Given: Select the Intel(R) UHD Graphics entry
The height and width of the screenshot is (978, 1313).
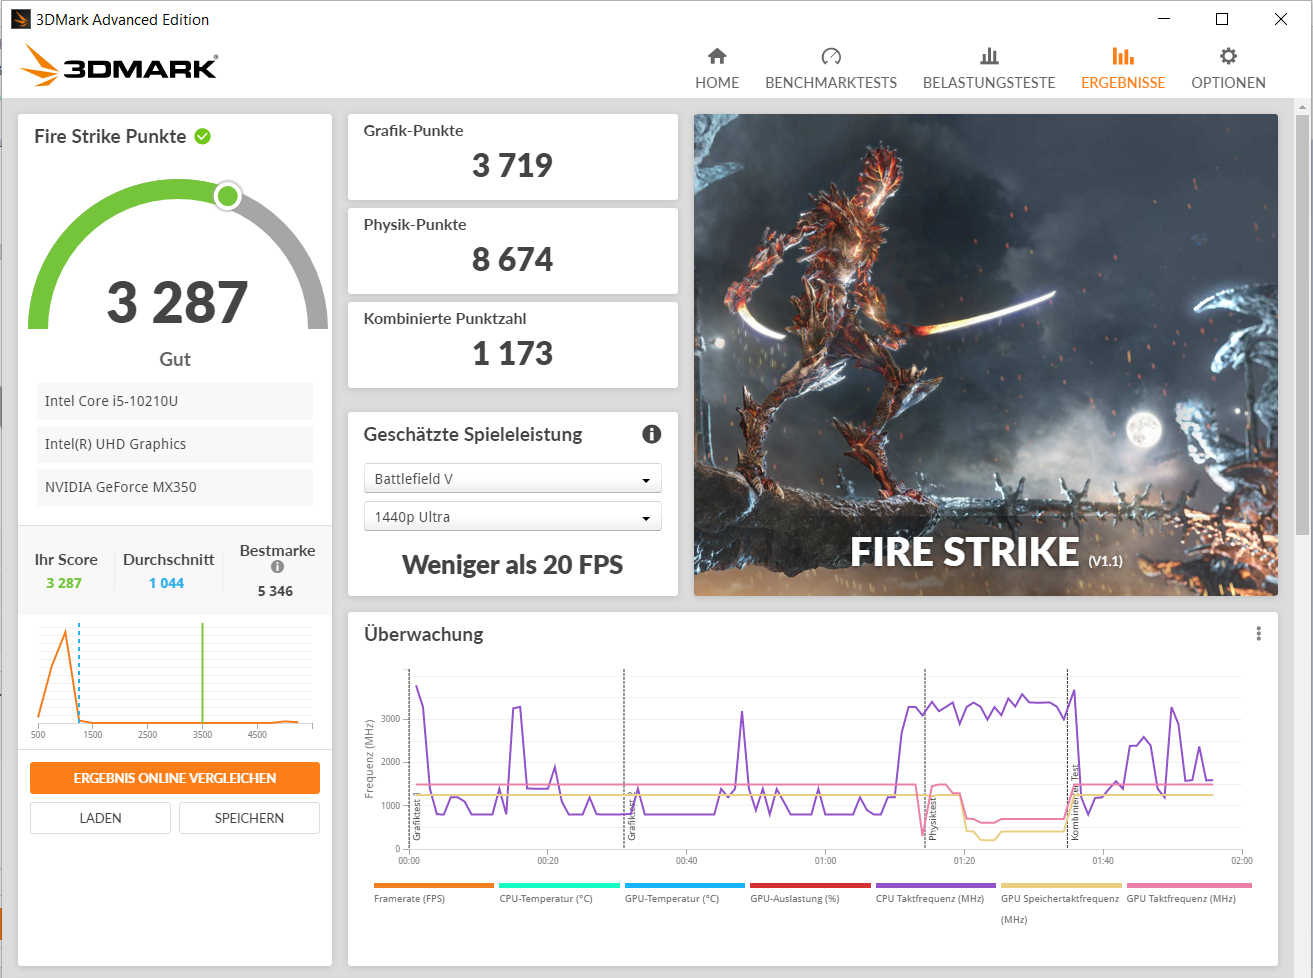Looking at the screenshot, I should tap(175, 444).
